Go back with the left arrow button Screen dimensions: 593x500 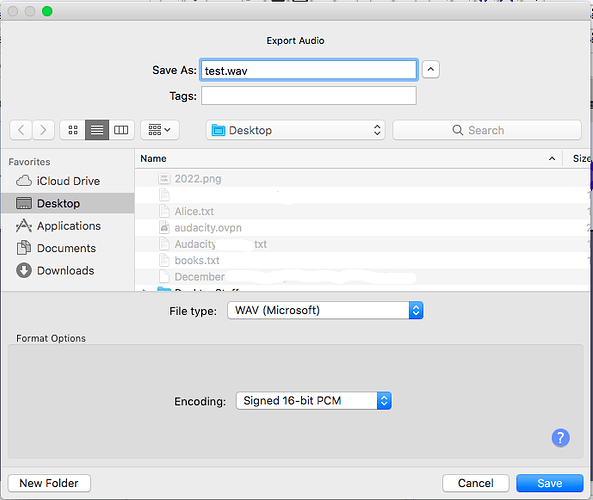pos(21,130)
